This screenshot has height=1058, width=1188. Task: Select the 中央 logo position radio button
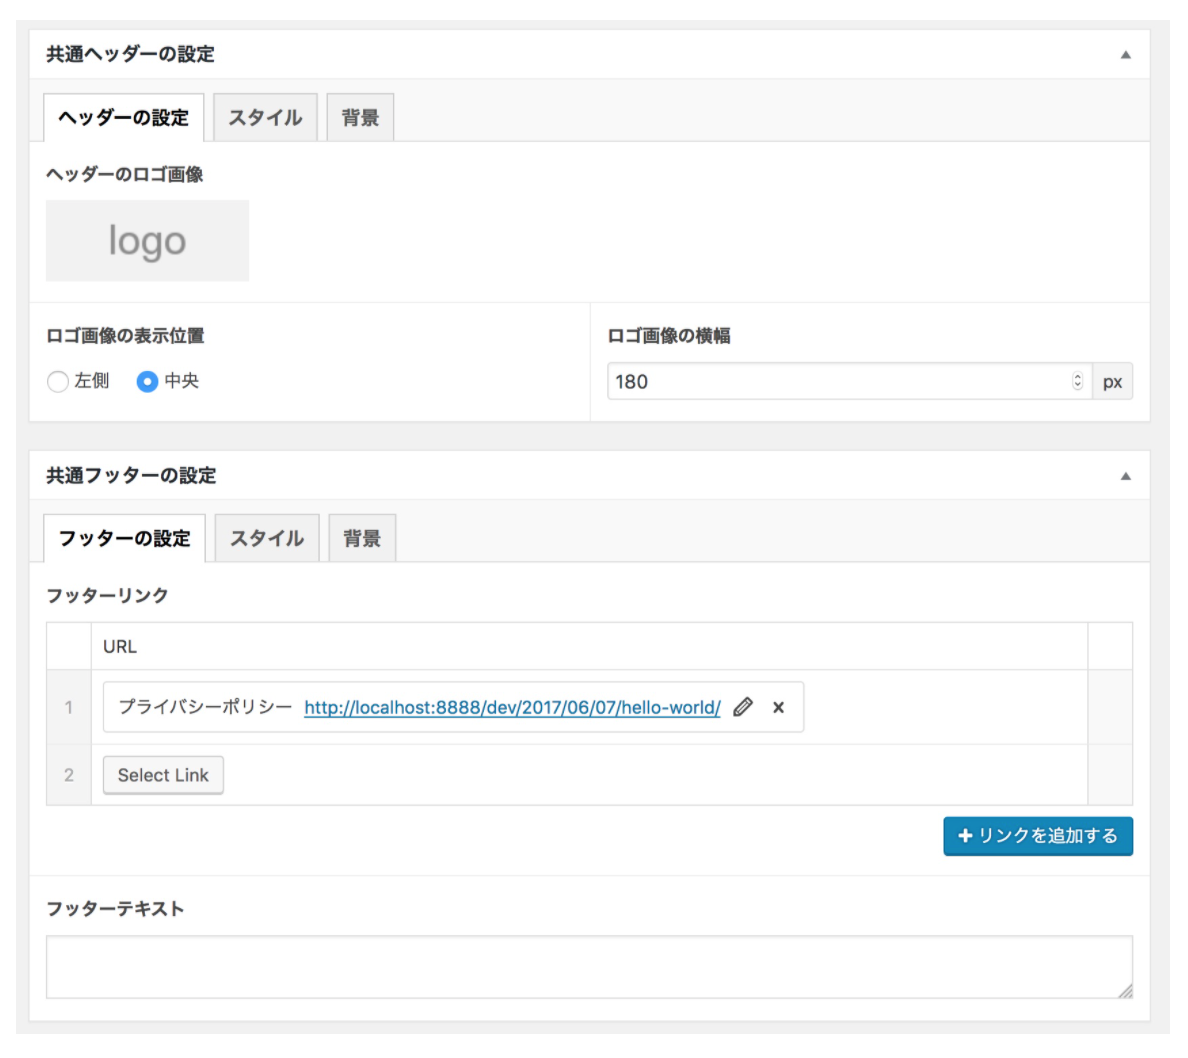coord(147,381)
